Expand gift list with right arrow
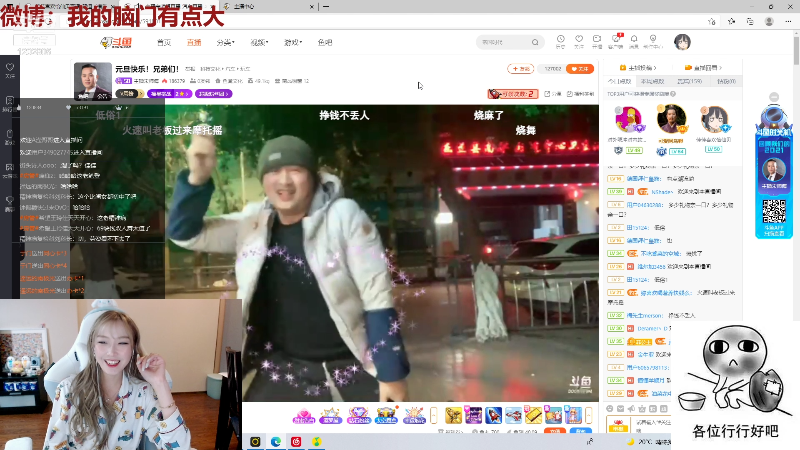Screen dimensions: 800x450 (x=588, y=415)
